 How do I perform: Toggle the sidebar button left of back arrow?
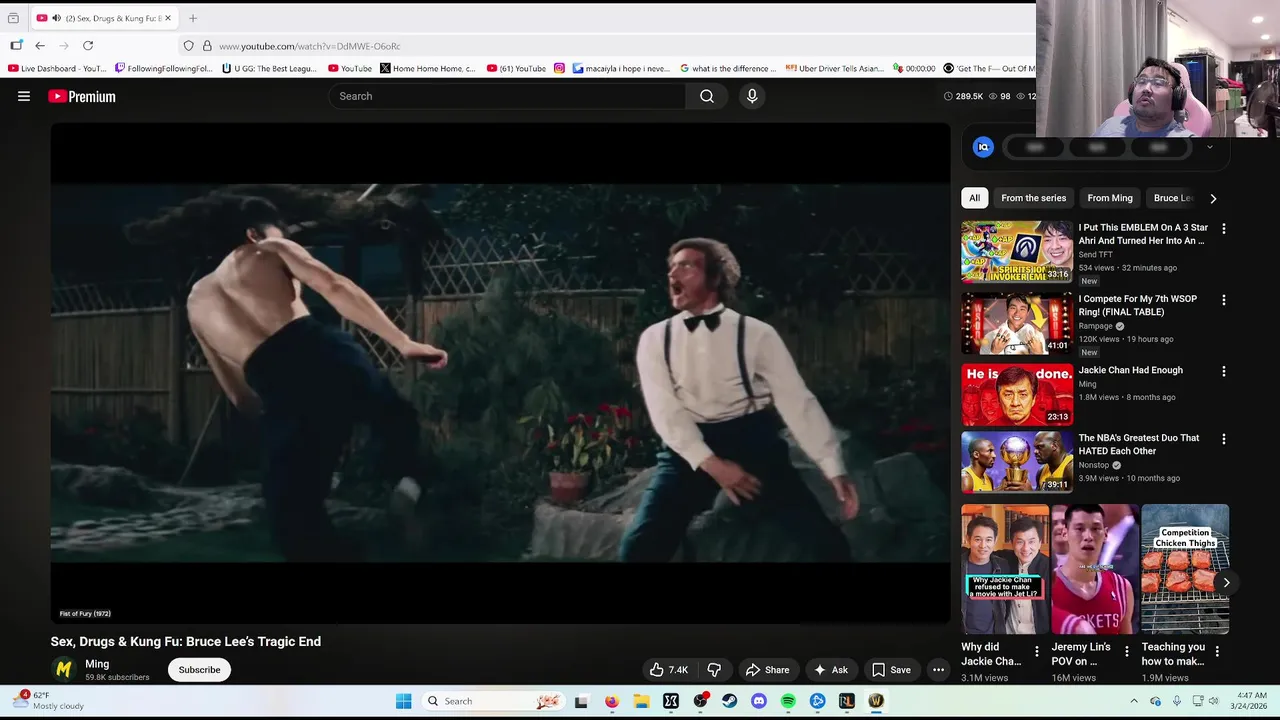[x=16, y=46]
